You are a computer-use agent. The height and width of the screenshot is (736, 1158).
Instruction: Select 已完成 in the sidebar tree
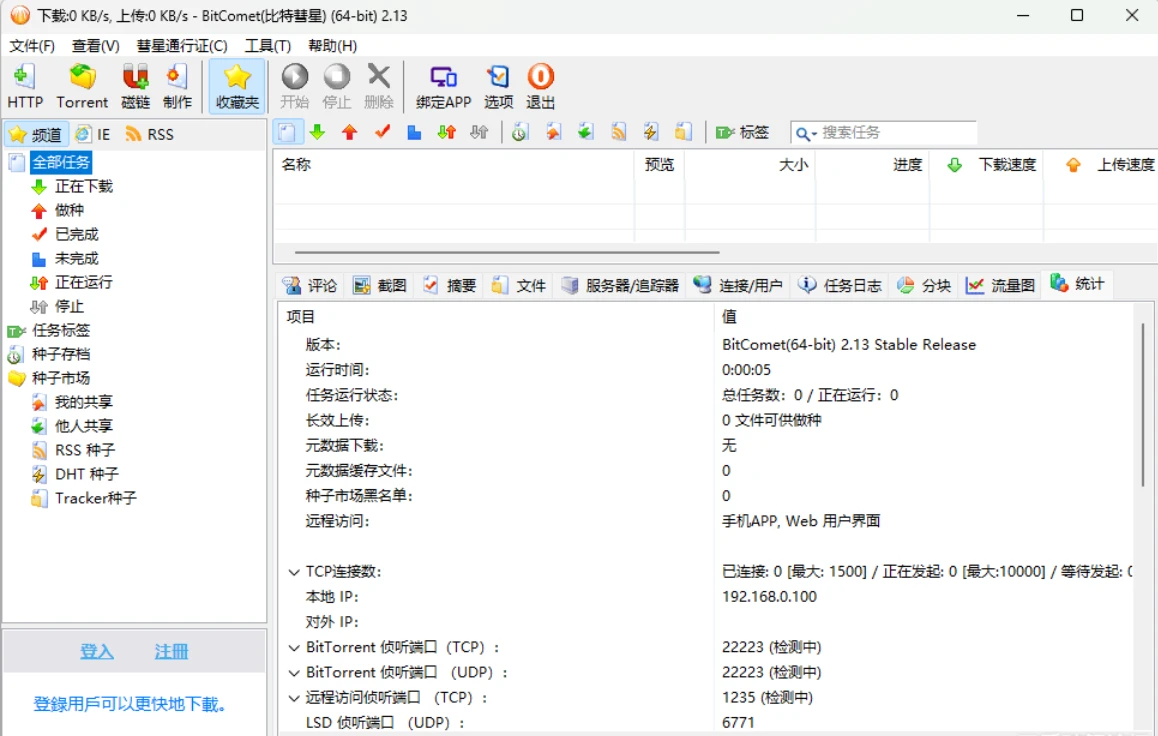point(76,235)
